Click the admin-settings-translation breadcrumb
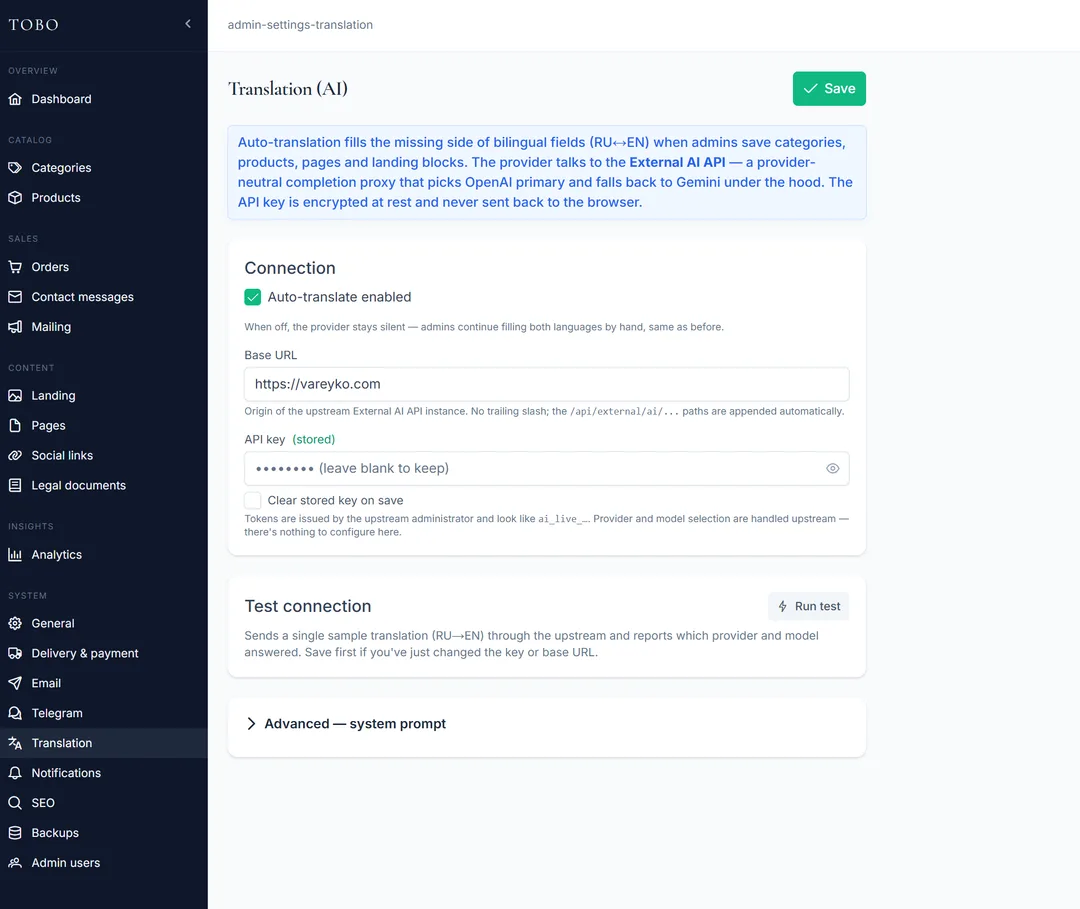The height and width of the screenshot is (909, 1080). pyautogui.click(x=300, y=25)
